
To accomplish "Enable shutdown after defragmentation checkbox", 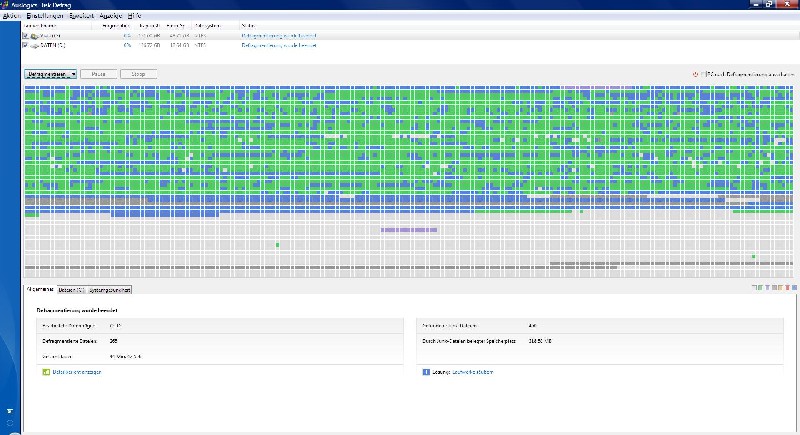I will pos(703,74).
